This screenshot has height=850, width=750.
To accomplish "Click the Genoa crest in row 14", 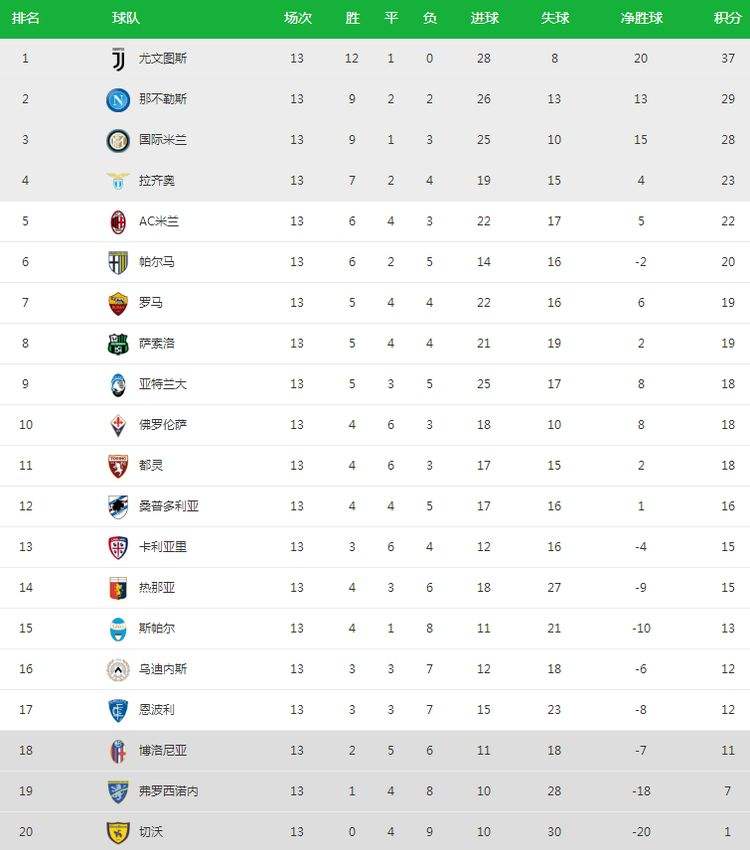I will 118,588.
